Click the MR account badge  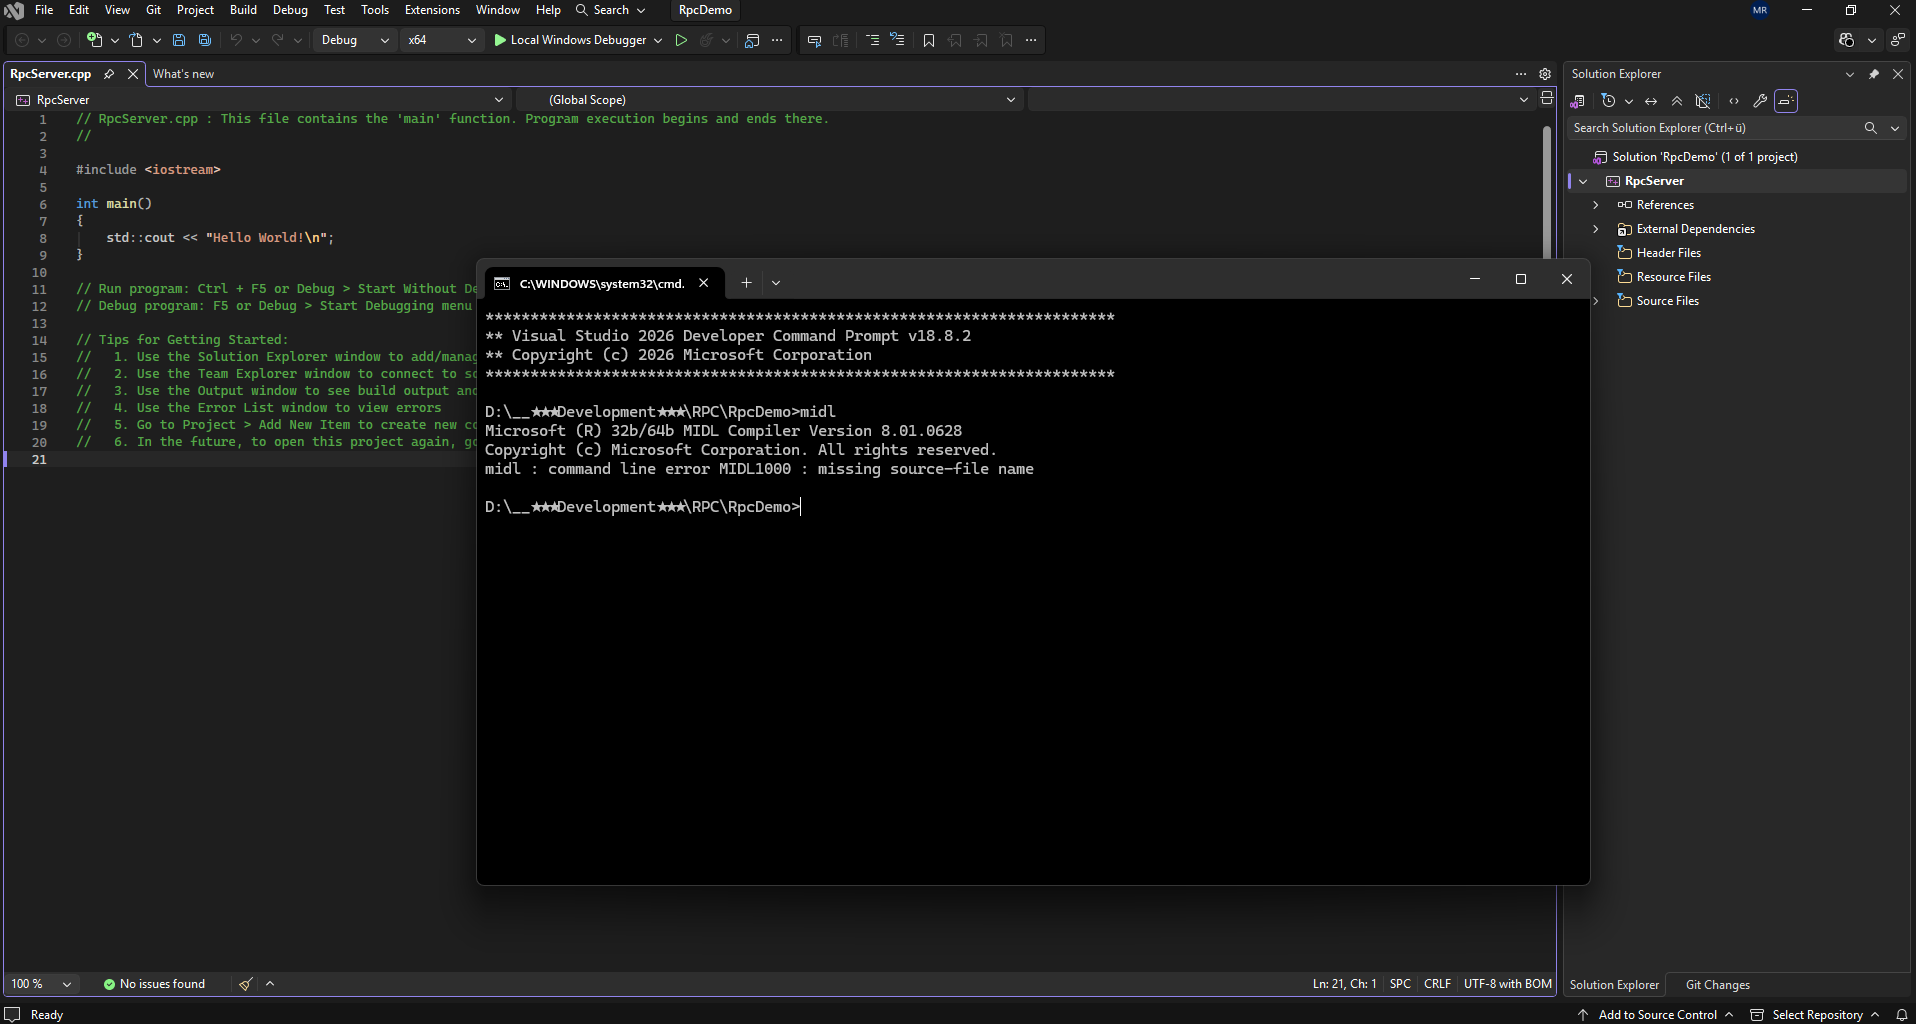1760,10
